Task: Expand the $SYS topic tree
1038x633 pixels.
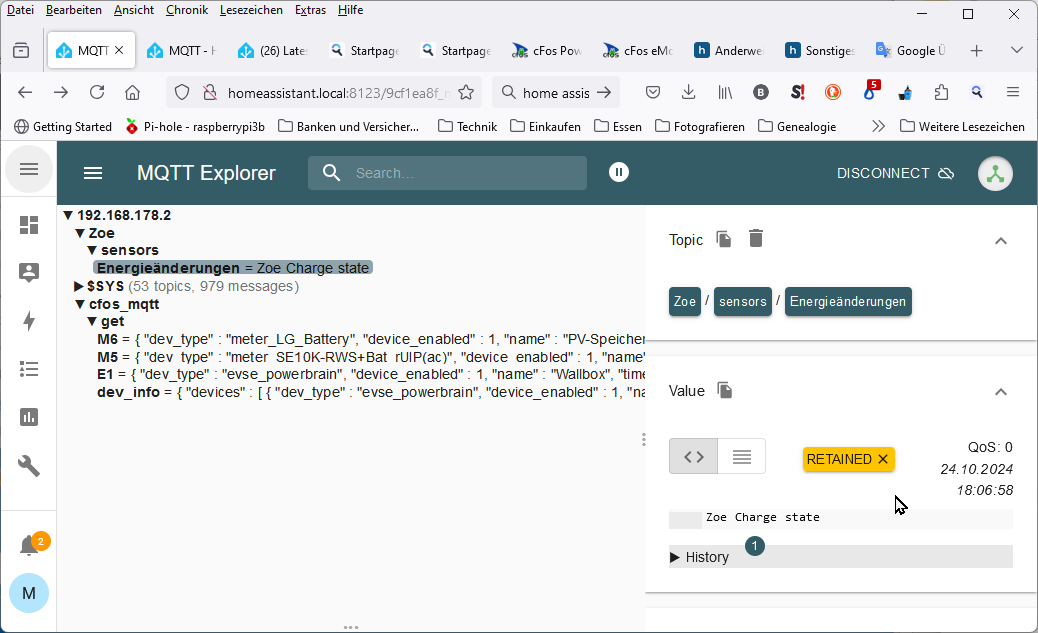Action: [80, 287]
